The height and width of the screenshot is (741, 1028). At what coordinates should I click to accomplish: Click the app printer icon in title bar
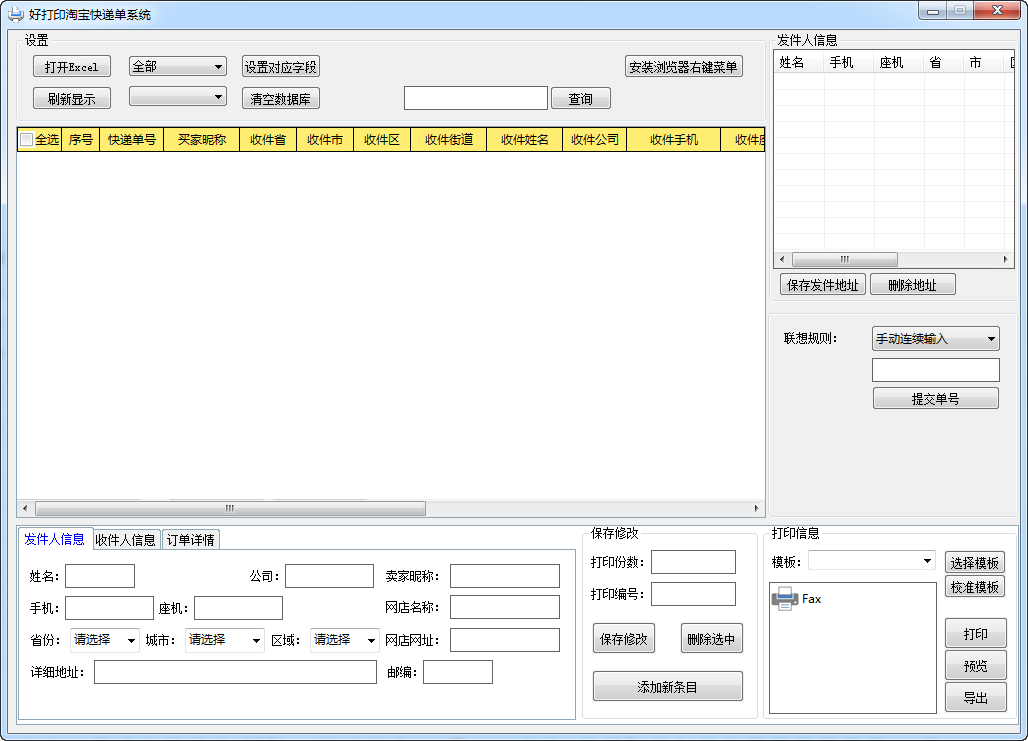(x=15, y=15)
